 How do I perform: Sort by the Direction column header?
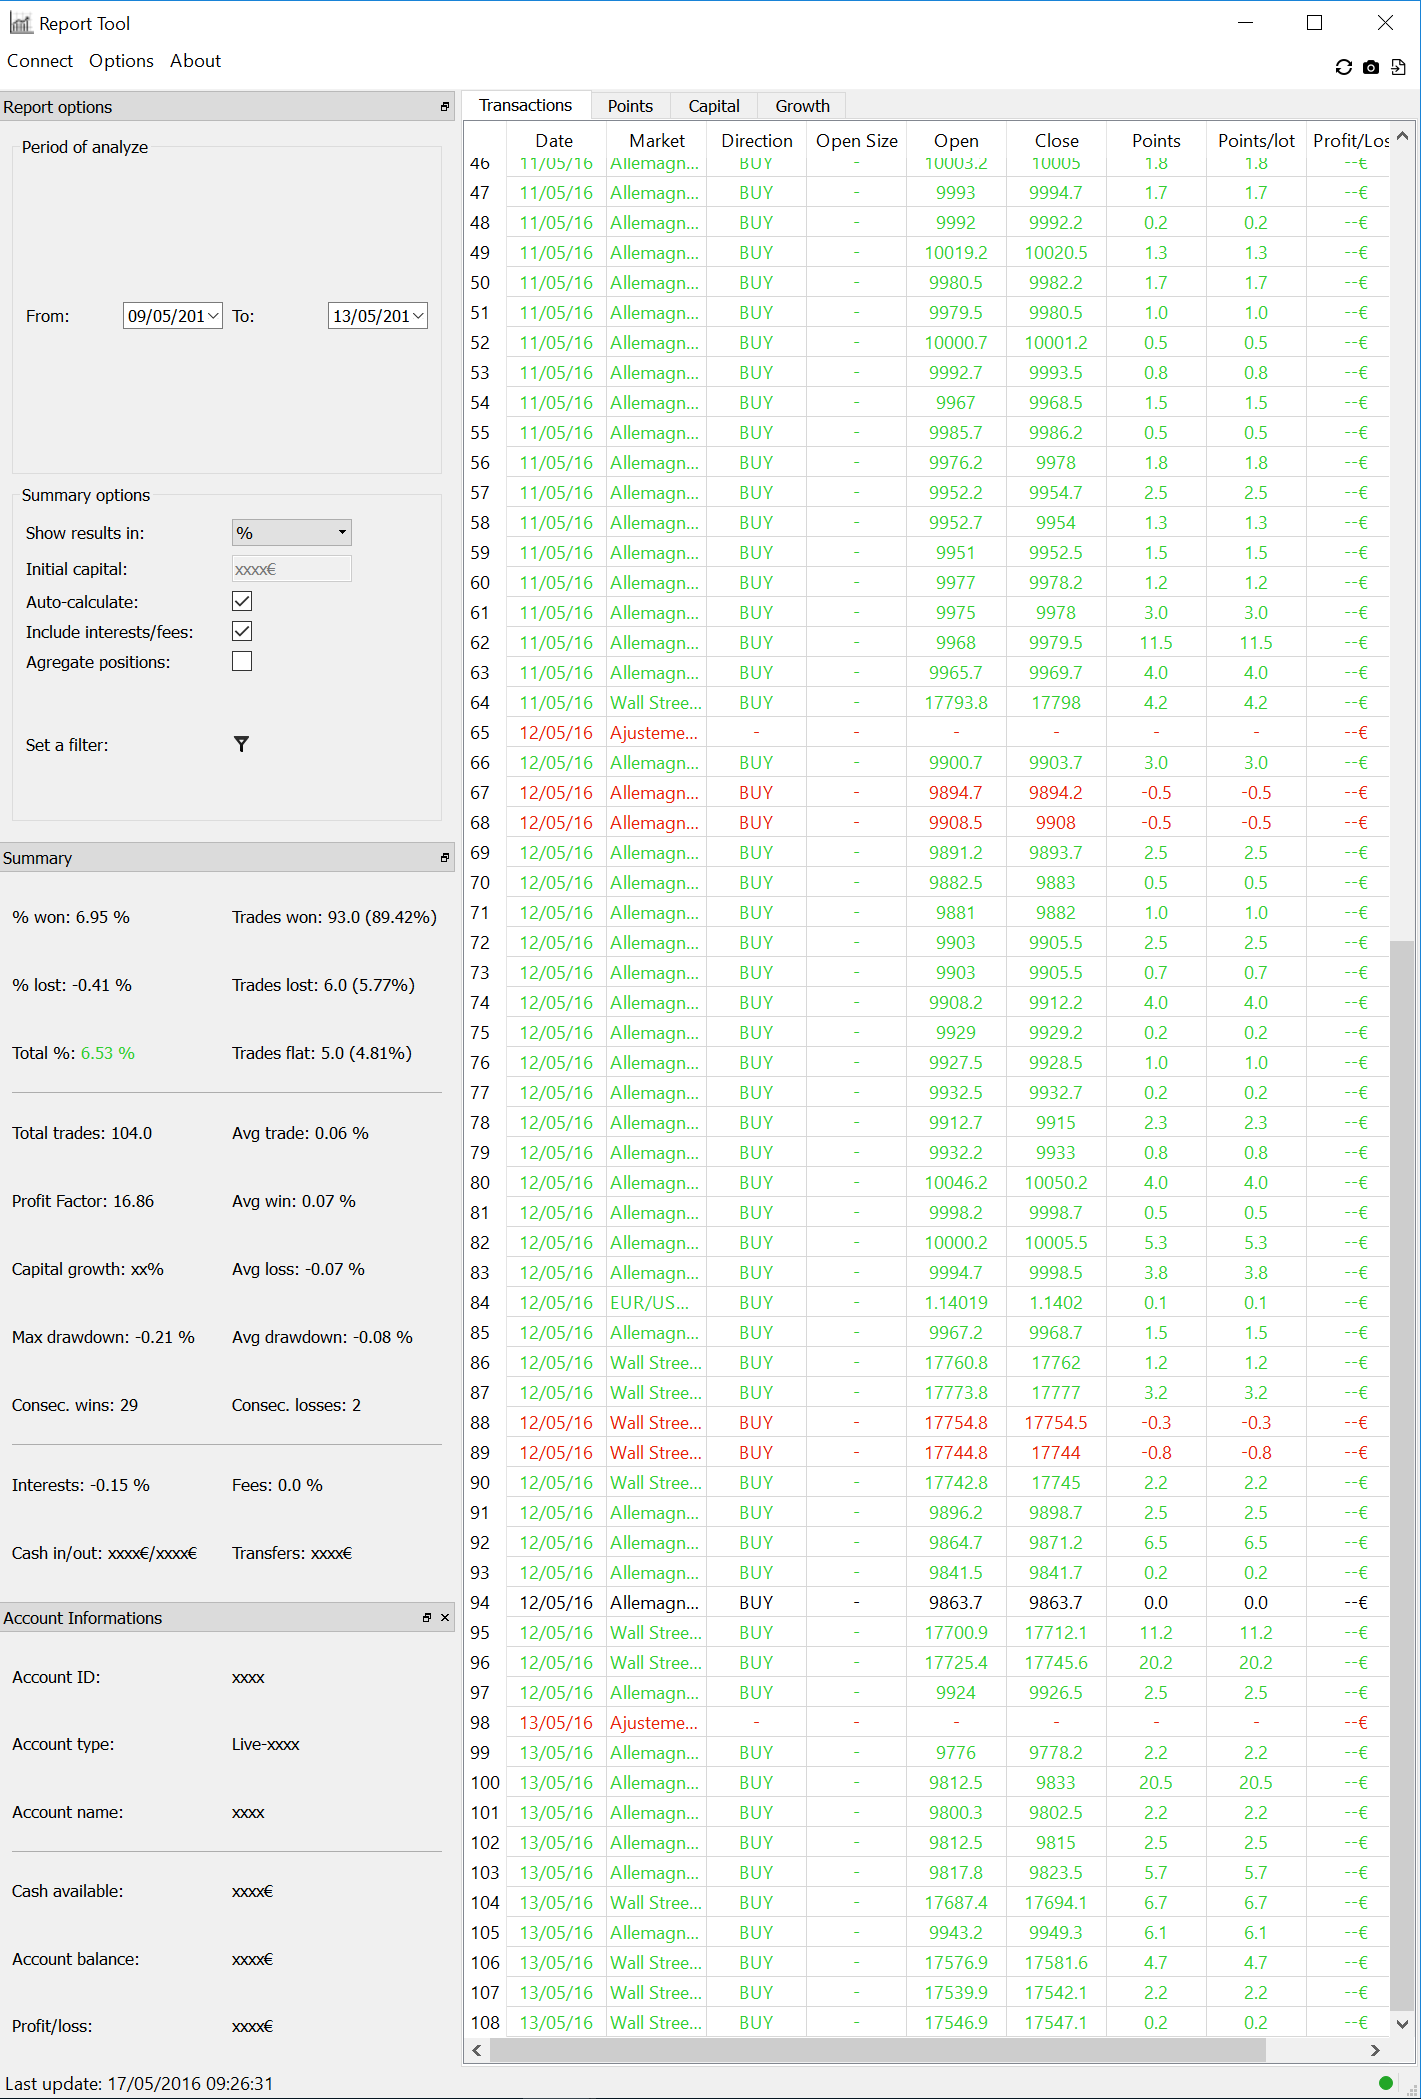tap(757, 141)
